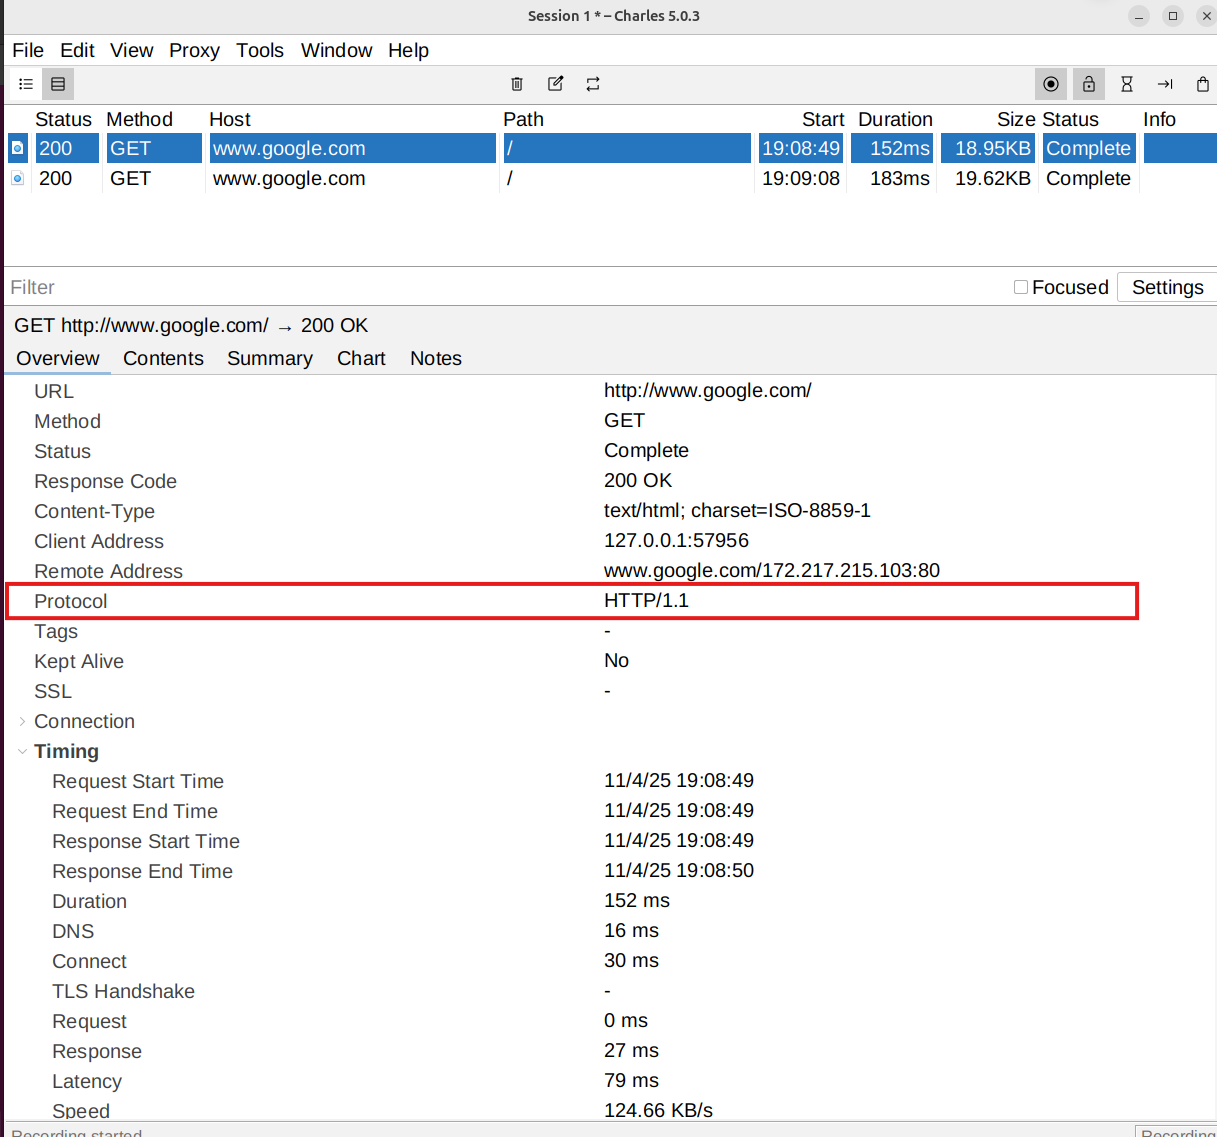Switch to Sequence view icon
The height and width of the screenshot is (1137, 1217).
click(x=58, y=84)
